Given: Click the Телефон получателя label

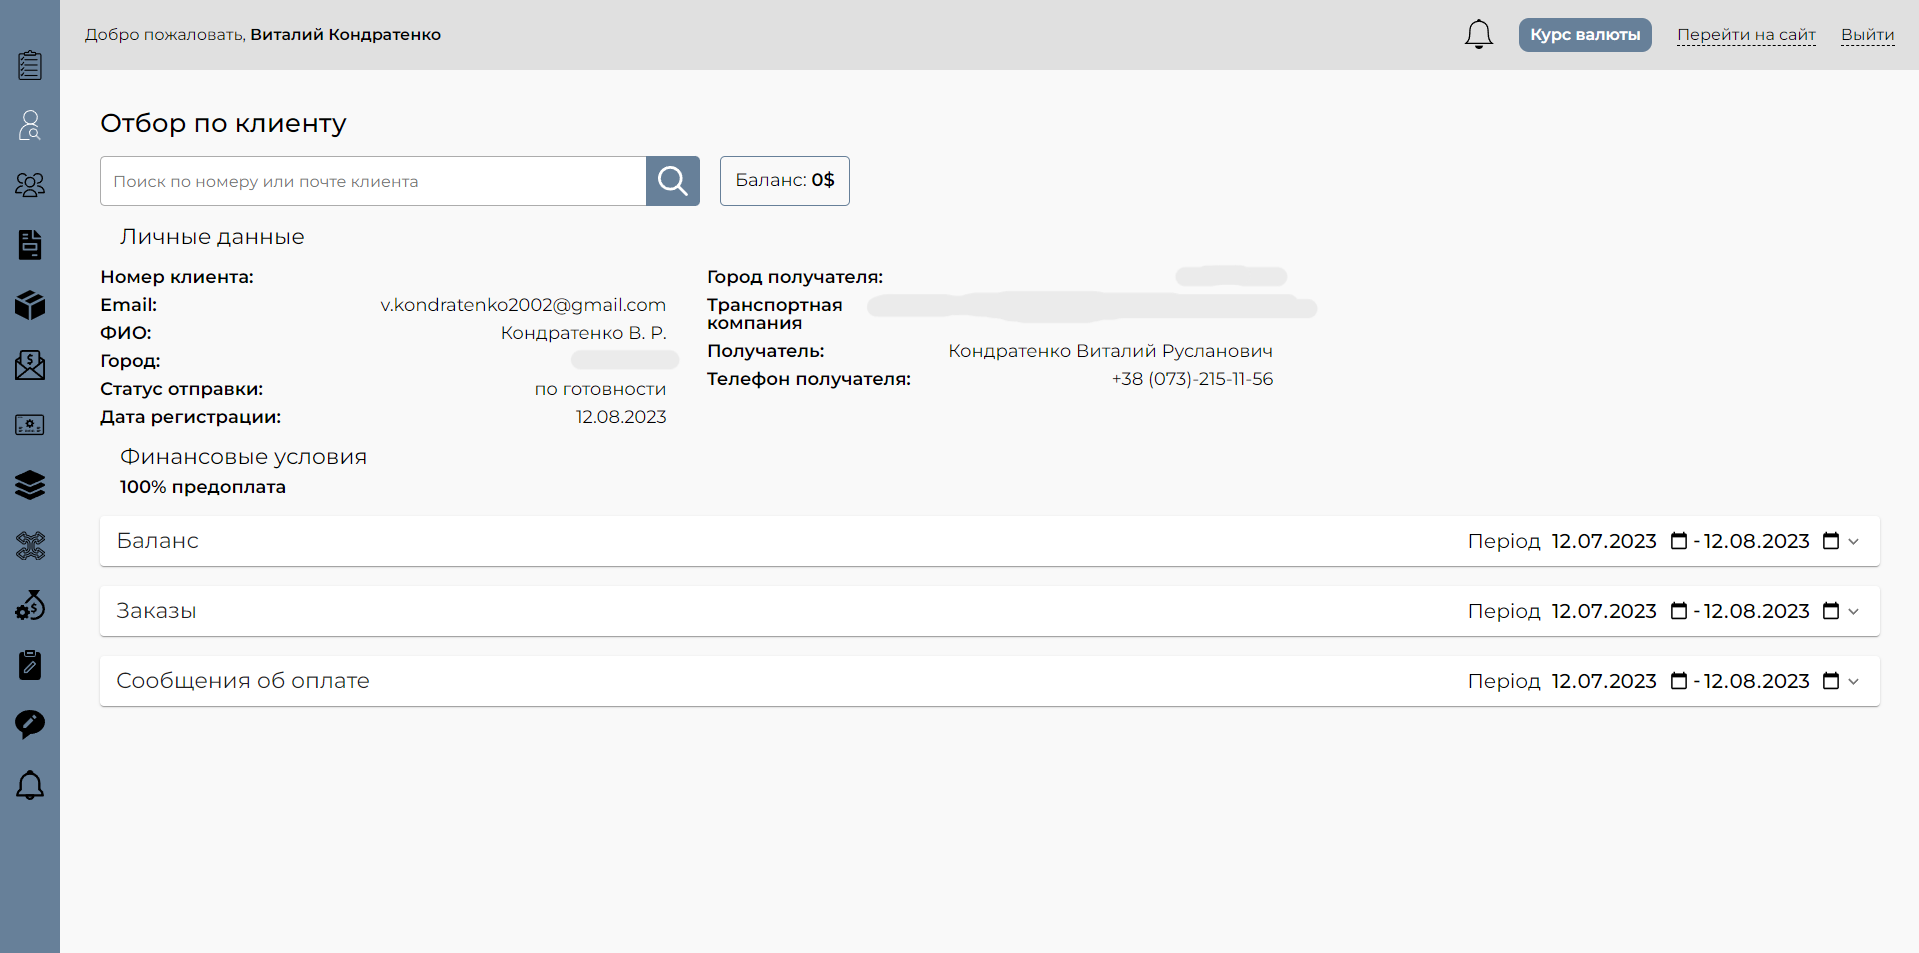Looking at the screenshot, I should [809, 379].
